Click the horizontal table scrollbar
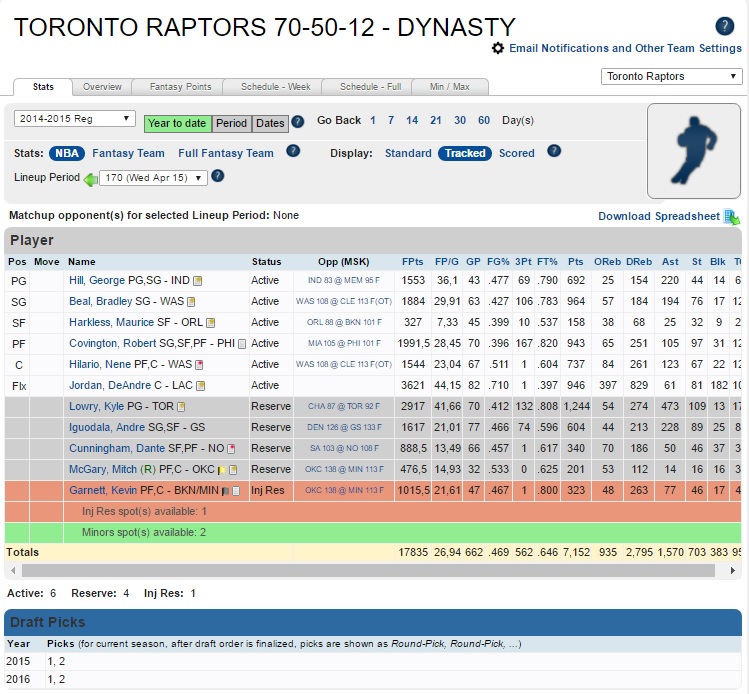The width and height of the screenshot is (749, 694). pos(368,570)
